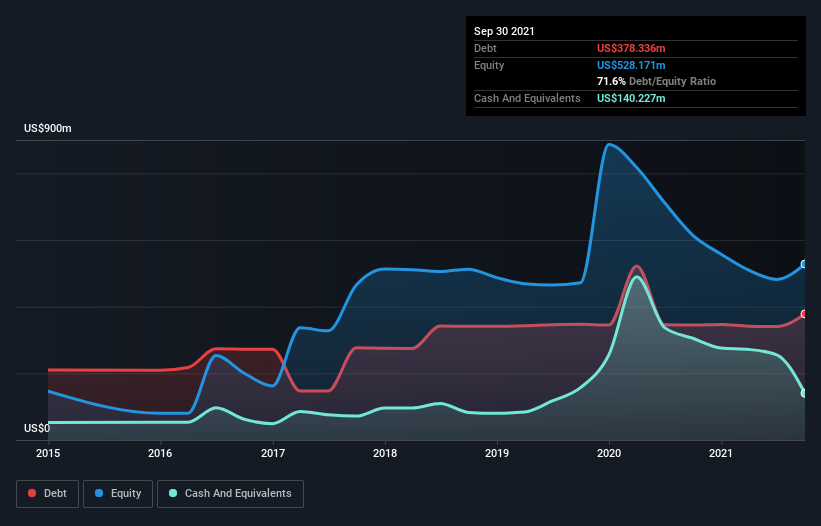Toggle the Cash And Equivalents legend button

click(230, 494)
